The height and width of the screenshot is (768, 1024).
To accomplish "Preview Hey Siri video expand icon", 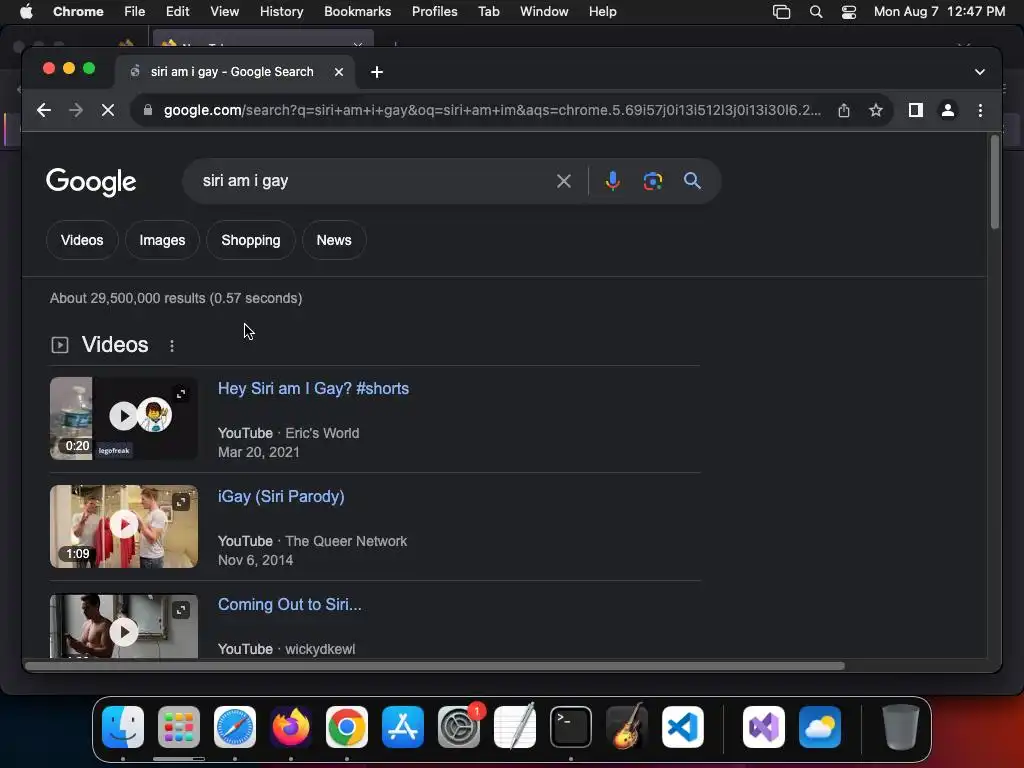I will point(181,394).
